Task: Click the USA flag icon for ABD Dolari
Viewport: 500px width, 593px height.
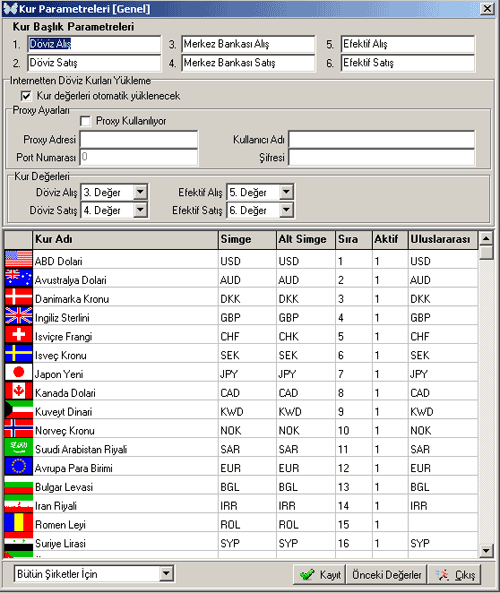Action: tap(19, 259)
